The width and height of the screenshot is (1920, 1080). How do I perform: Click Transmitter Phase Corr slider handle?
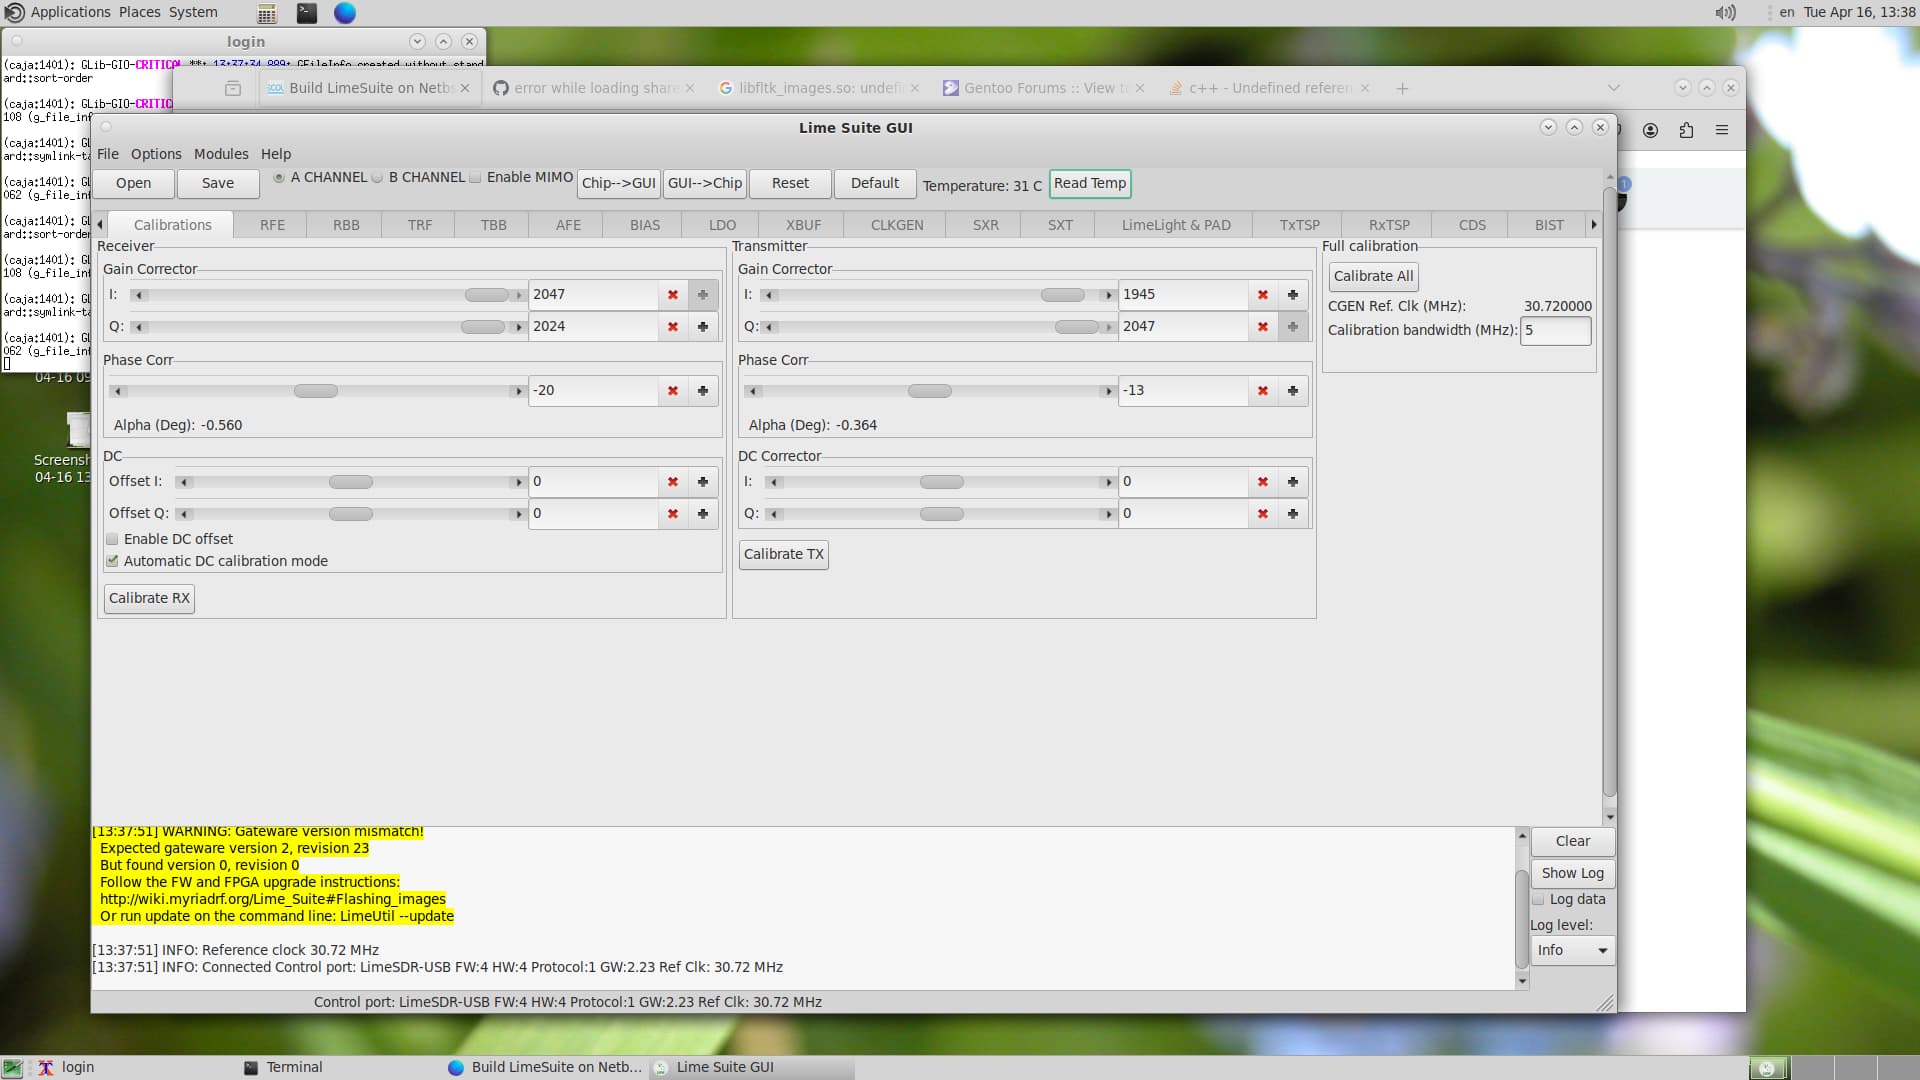930,392
